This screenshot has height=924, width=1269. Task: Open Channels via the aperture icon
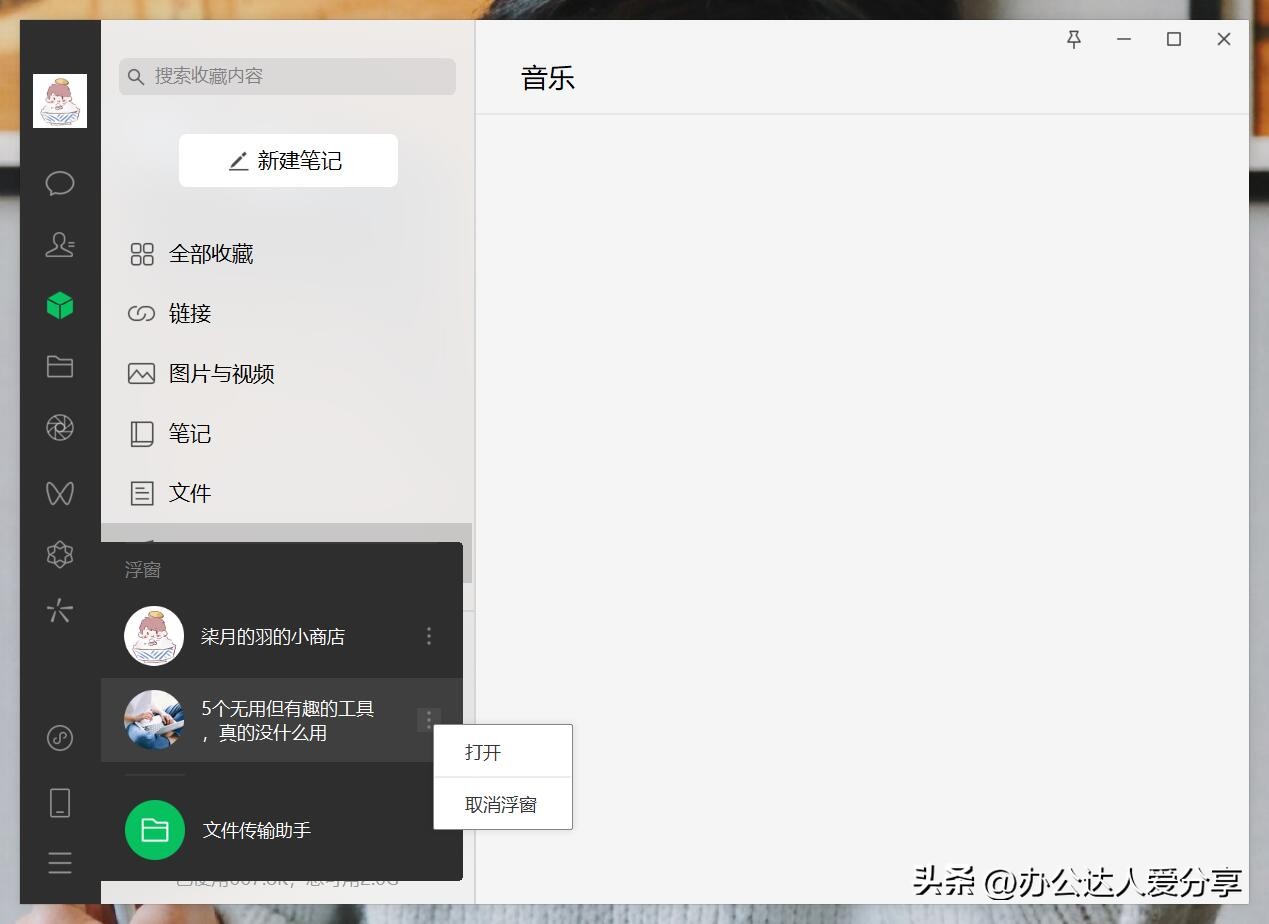click(59, 427)
